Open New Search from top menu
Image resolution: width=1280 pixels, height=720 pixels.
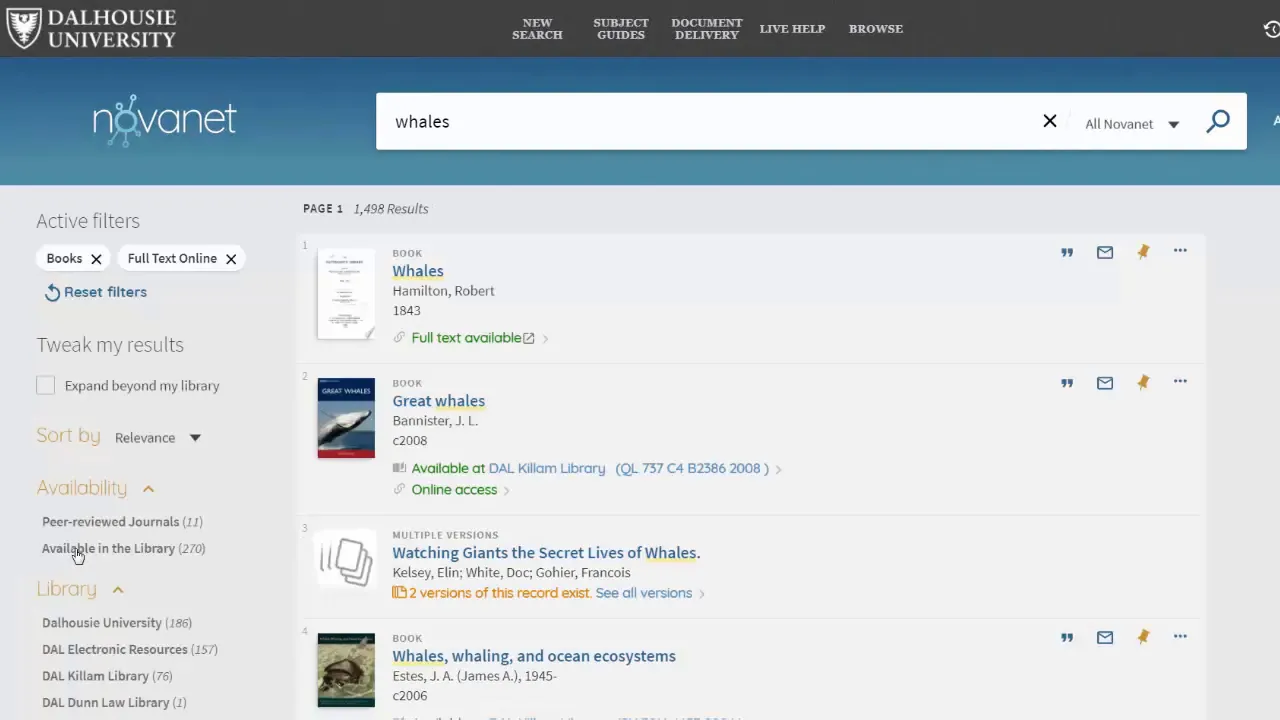pyautogui.click(x=537, y=29)
